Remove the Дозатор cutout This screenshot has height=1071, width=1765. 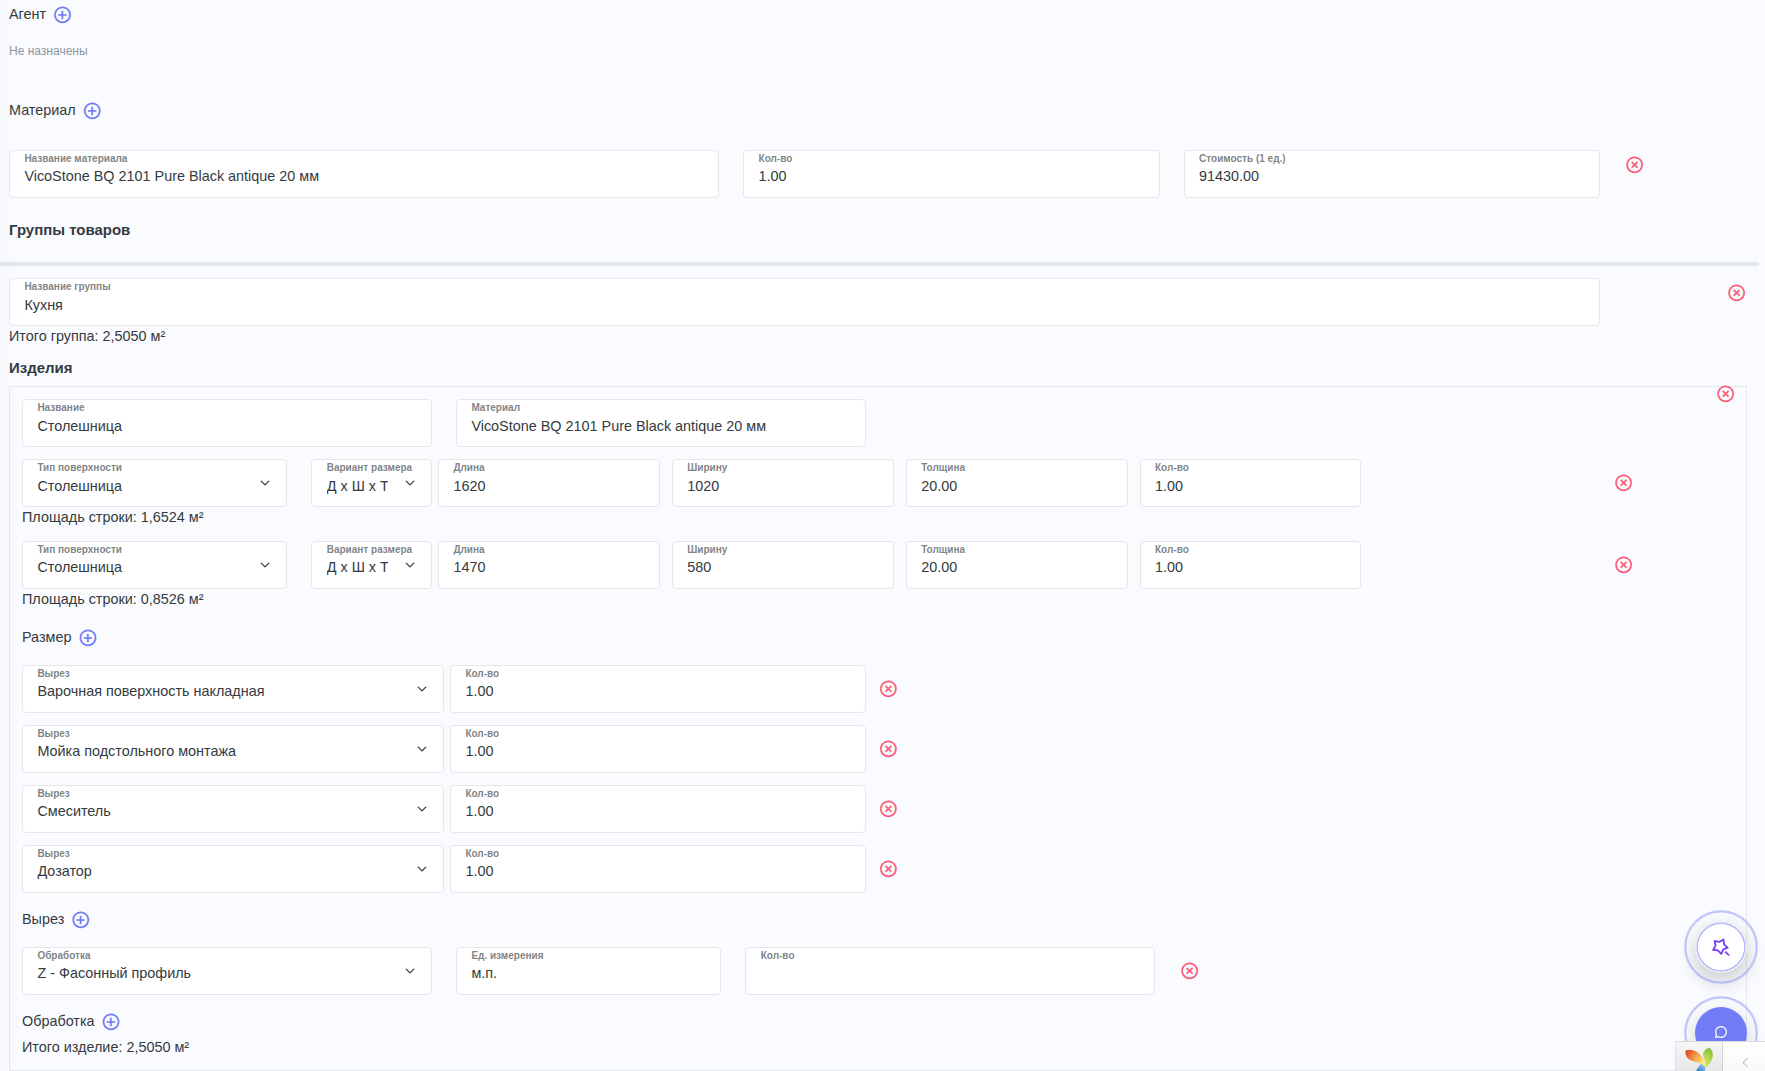click(x=888, y=869)
